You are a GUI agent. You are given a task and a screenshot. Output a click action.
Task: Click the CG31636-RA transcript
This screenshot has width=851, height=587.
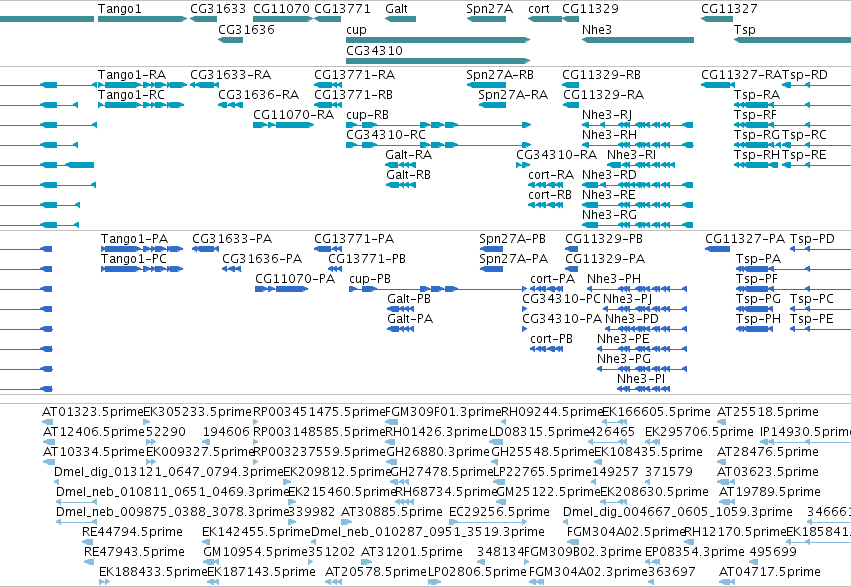tap(230, 105)
